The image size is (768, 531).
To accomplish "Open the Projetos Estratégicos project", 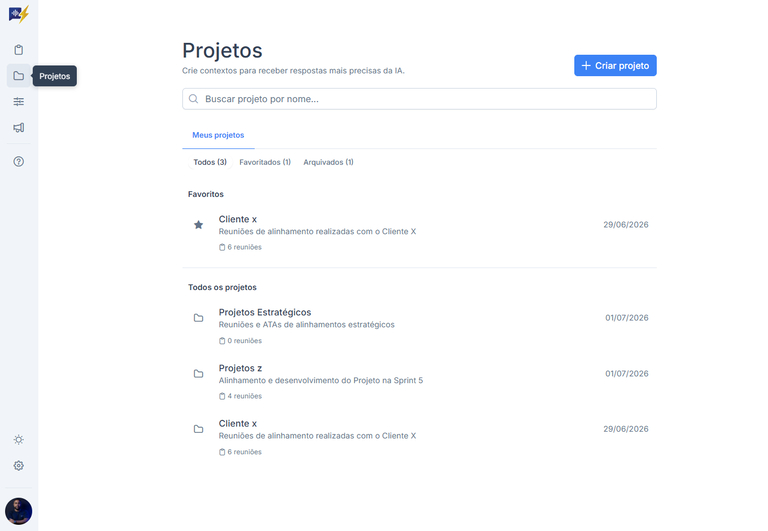I will (265, 312).
